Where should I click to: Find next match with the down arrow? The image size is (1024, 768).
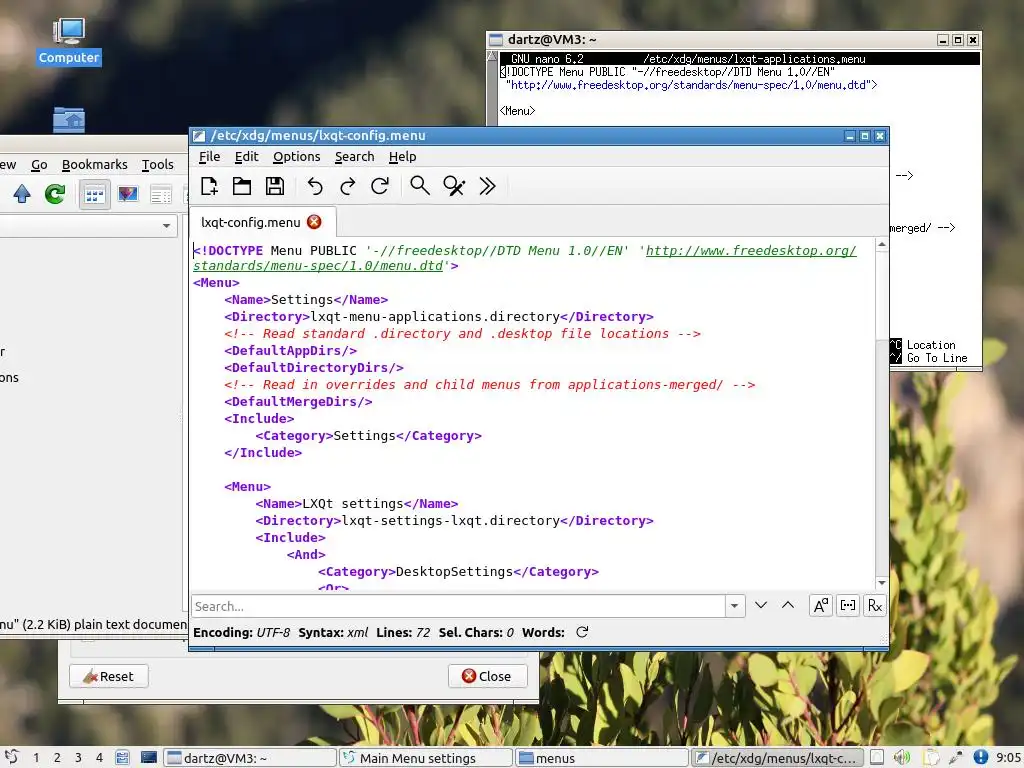pyautogui.click(x=761, y=605)
